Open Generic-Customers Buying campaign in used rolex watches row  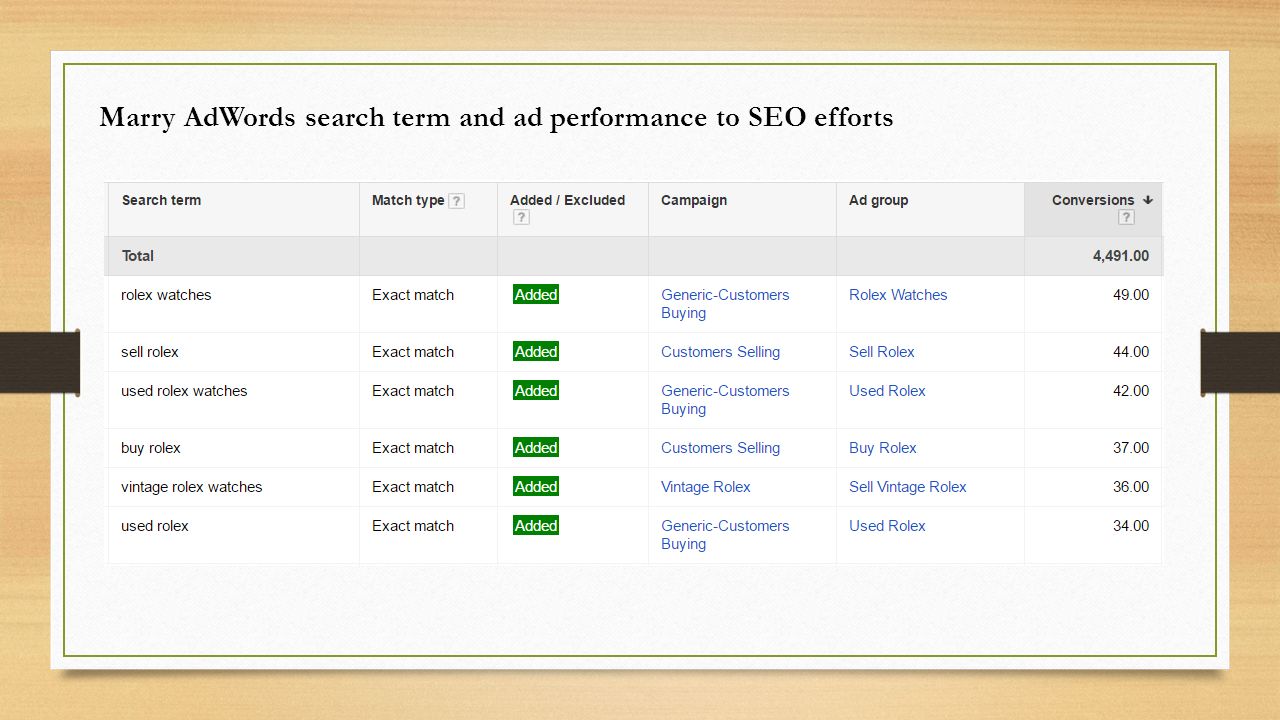point(725,400)
